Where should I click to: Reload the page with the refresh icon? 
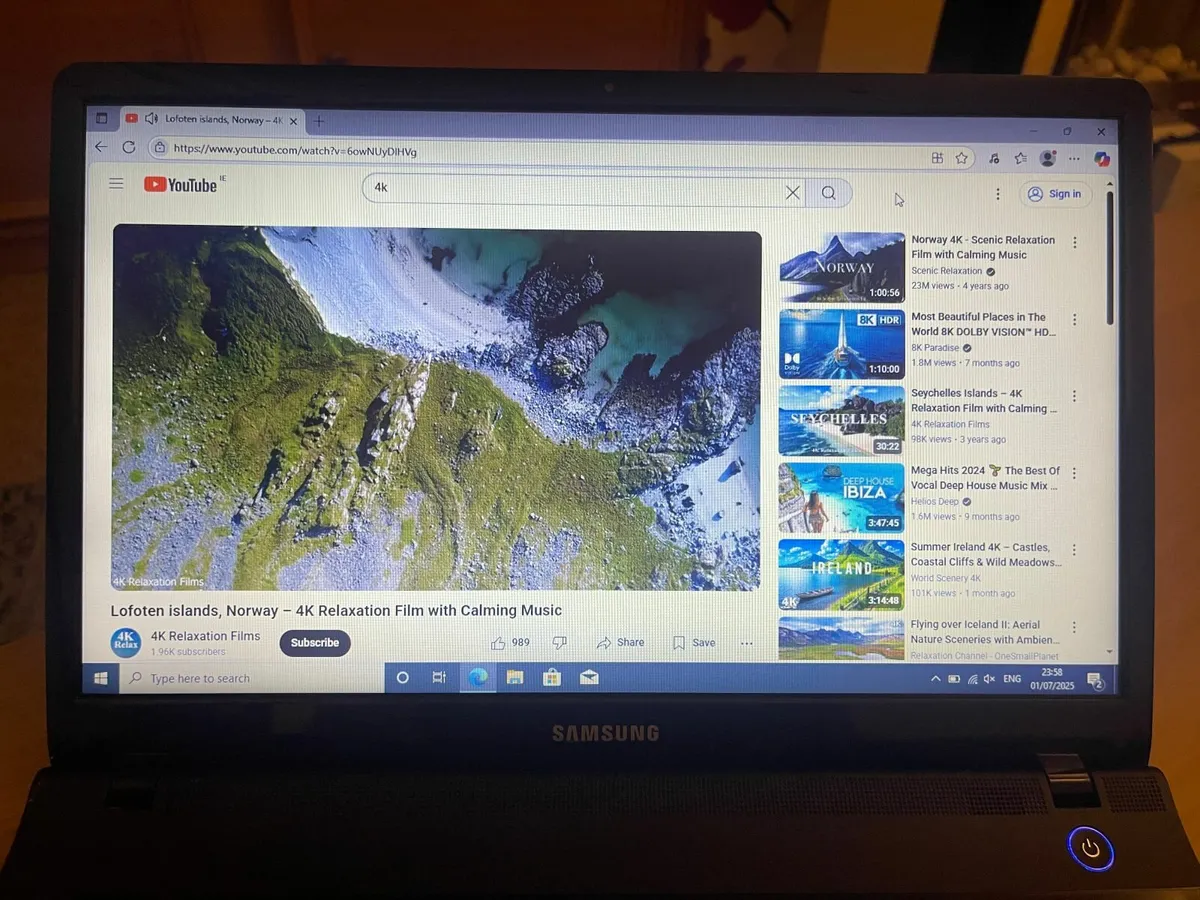[x=128, y=147]
